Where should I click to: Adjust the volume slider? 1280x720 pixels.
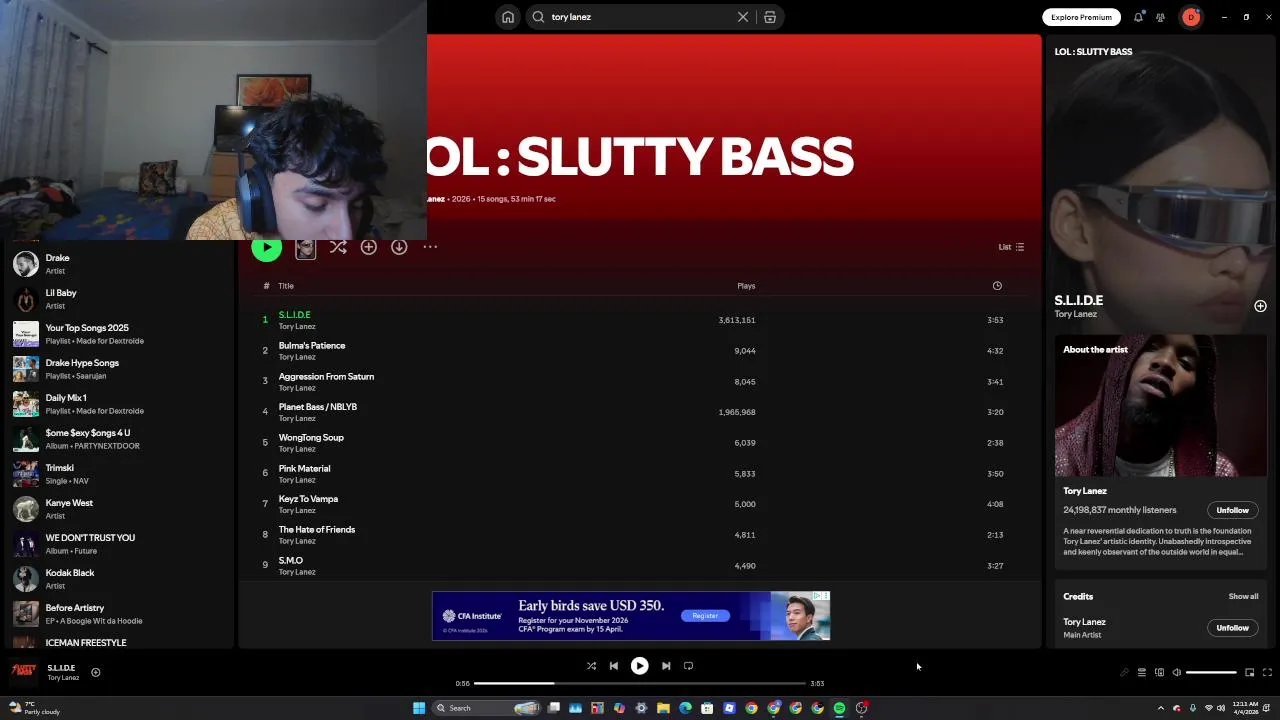click(1211, 673)
